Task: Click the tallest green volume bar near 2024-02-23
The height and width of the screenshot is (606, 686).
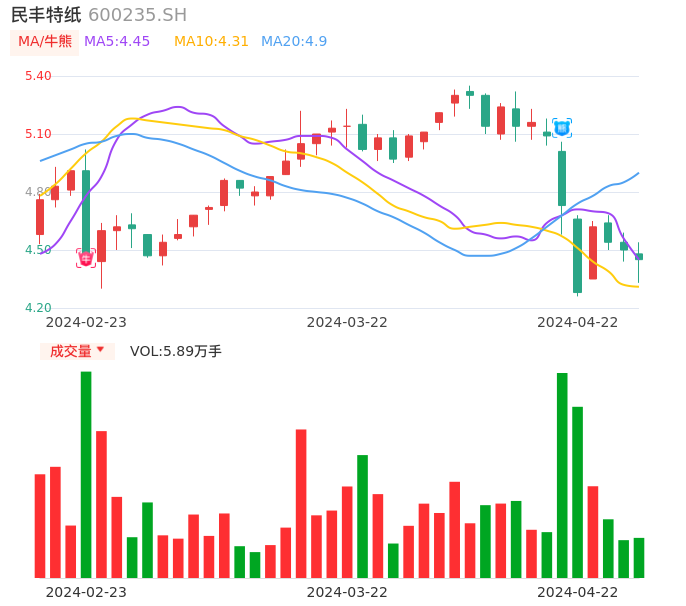Action: (86, 475)
